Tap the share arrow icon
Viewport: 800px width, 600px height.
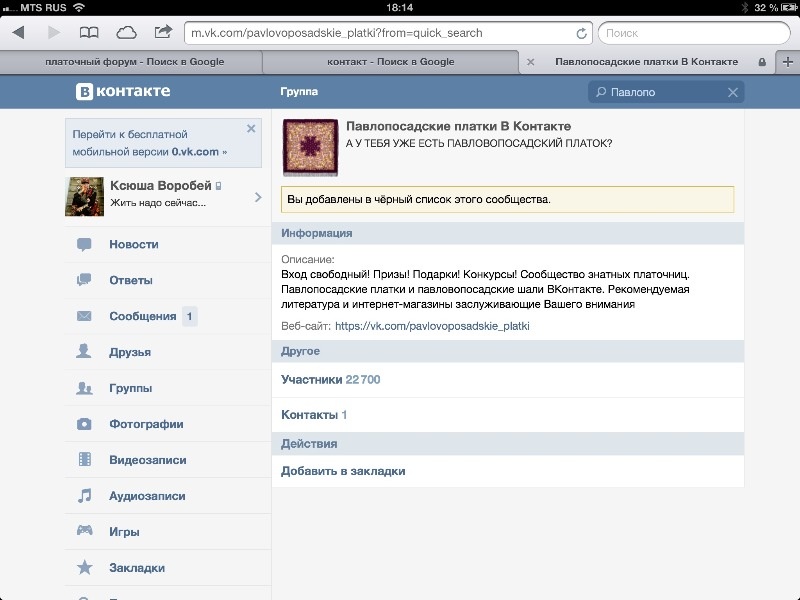click(x=163, y=32)
